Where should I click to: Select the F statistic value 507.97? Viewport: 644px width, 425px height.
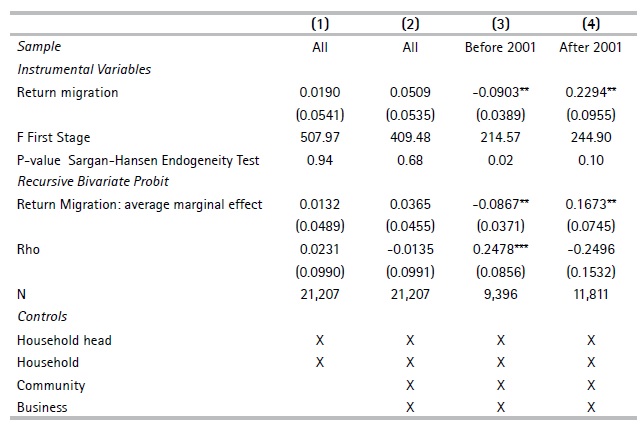pyautogui.click(x=319, y=137)
